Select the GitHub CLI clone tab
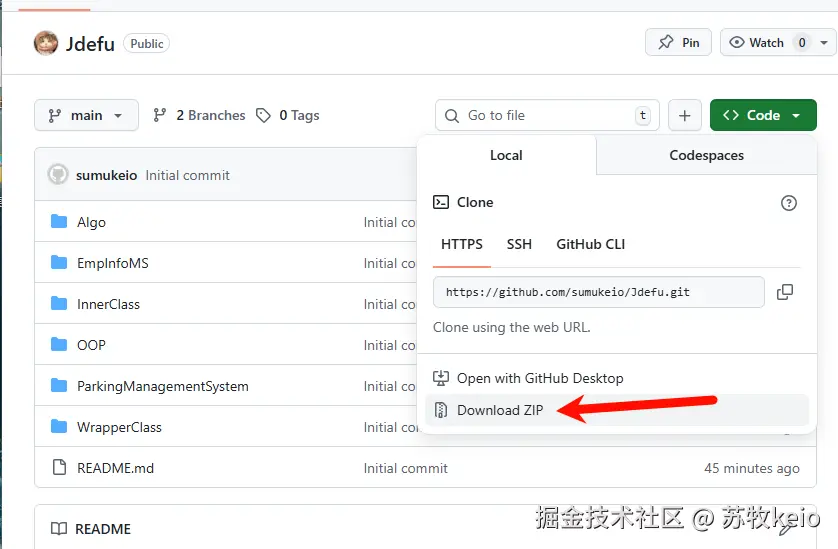 coord(591,244)
